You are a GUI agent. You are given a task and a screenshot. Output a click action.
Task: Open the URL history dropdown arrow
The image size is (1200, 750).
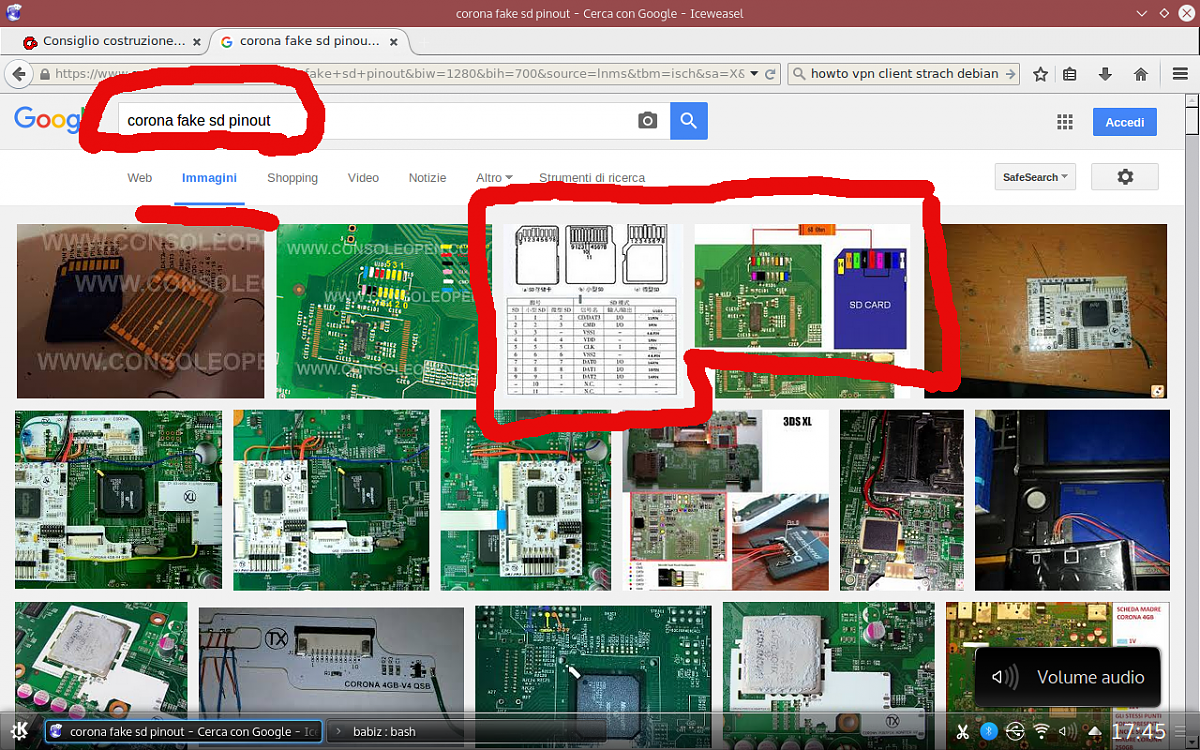coord(754,74)
